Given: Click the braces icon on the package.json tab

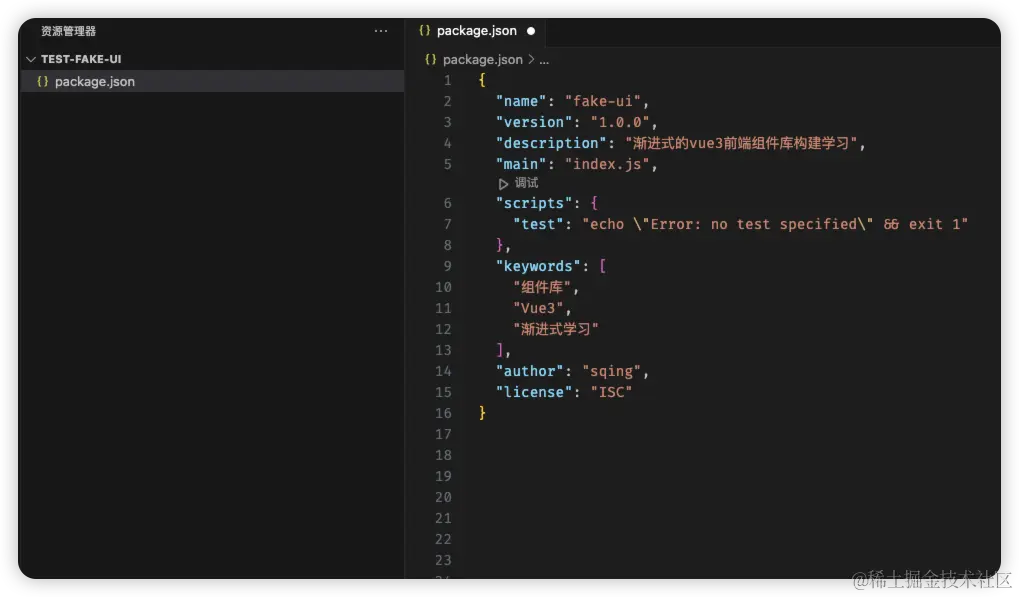Looking at the screenshot, I should pos(424,31).
